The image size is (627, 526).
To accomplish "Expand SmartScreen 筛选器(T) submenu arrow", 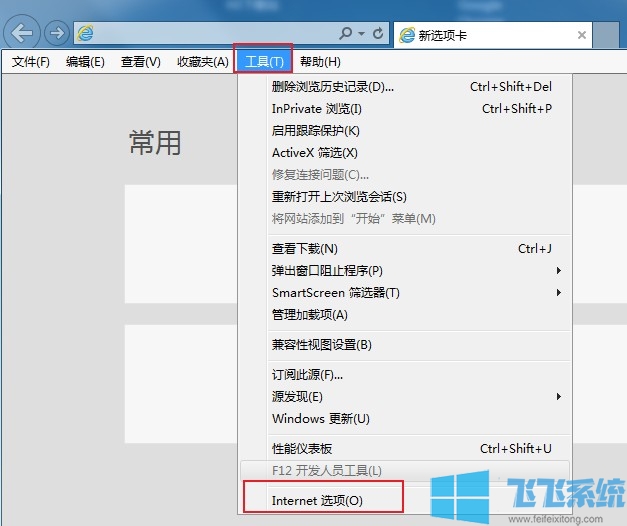I will tap(559, 293).
